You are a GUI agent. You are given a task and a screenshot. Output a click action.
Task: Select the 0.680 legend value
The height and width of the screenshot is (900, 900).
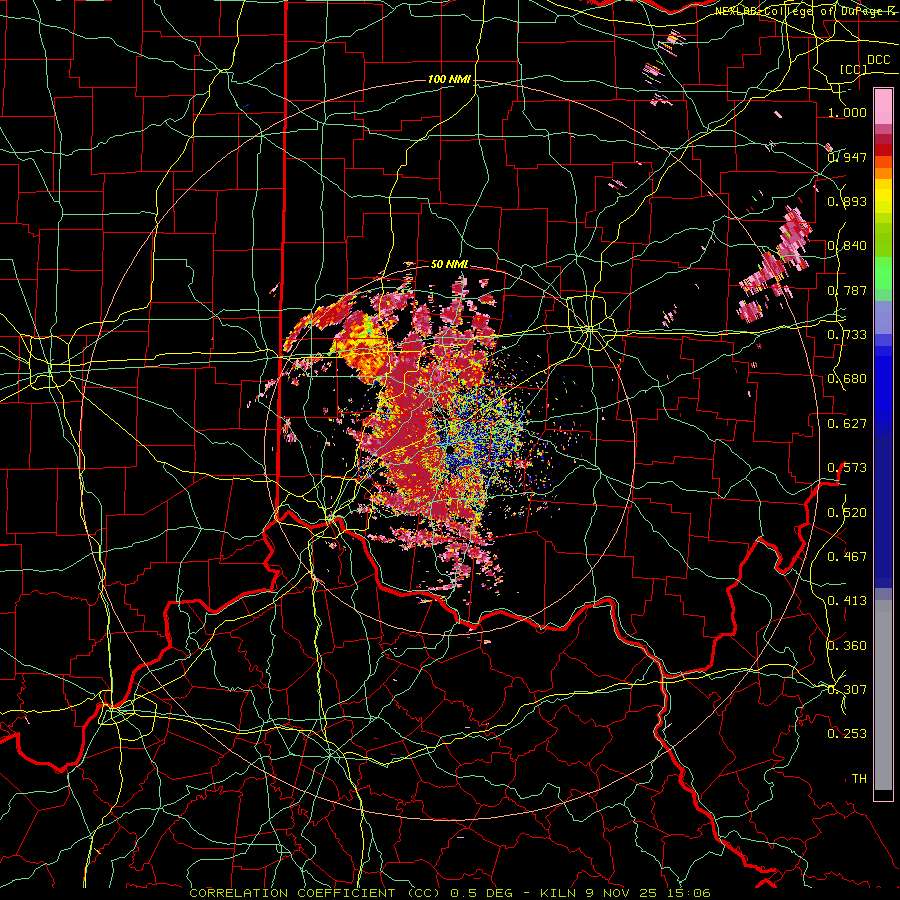847,379
